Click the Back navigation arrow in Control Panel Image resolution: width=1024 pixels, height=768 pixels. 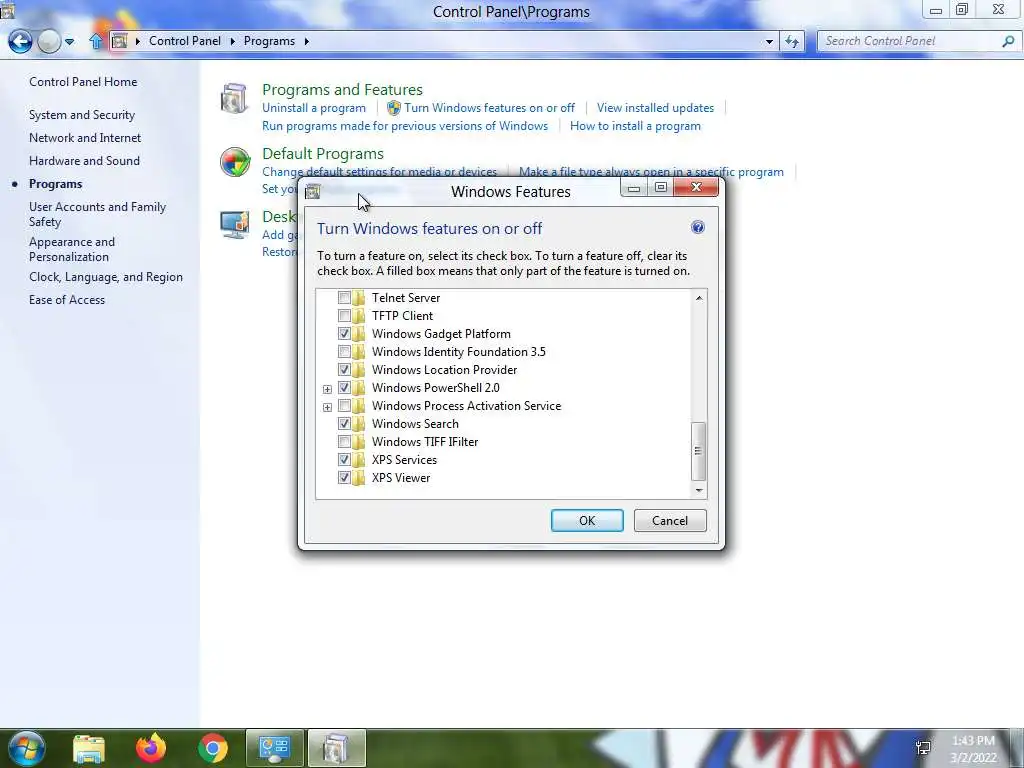[x=20, y=41]
